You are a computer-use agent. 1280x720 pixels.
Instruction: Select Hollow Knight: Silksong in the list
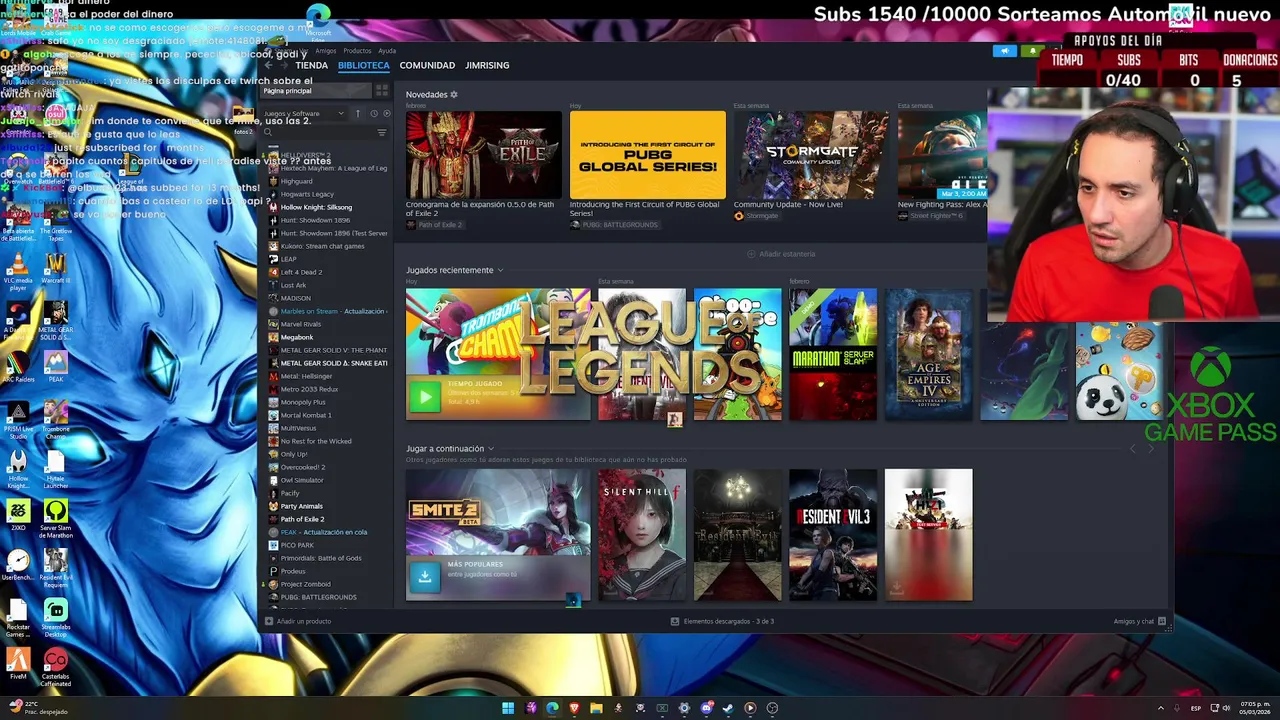pos(316,207)
